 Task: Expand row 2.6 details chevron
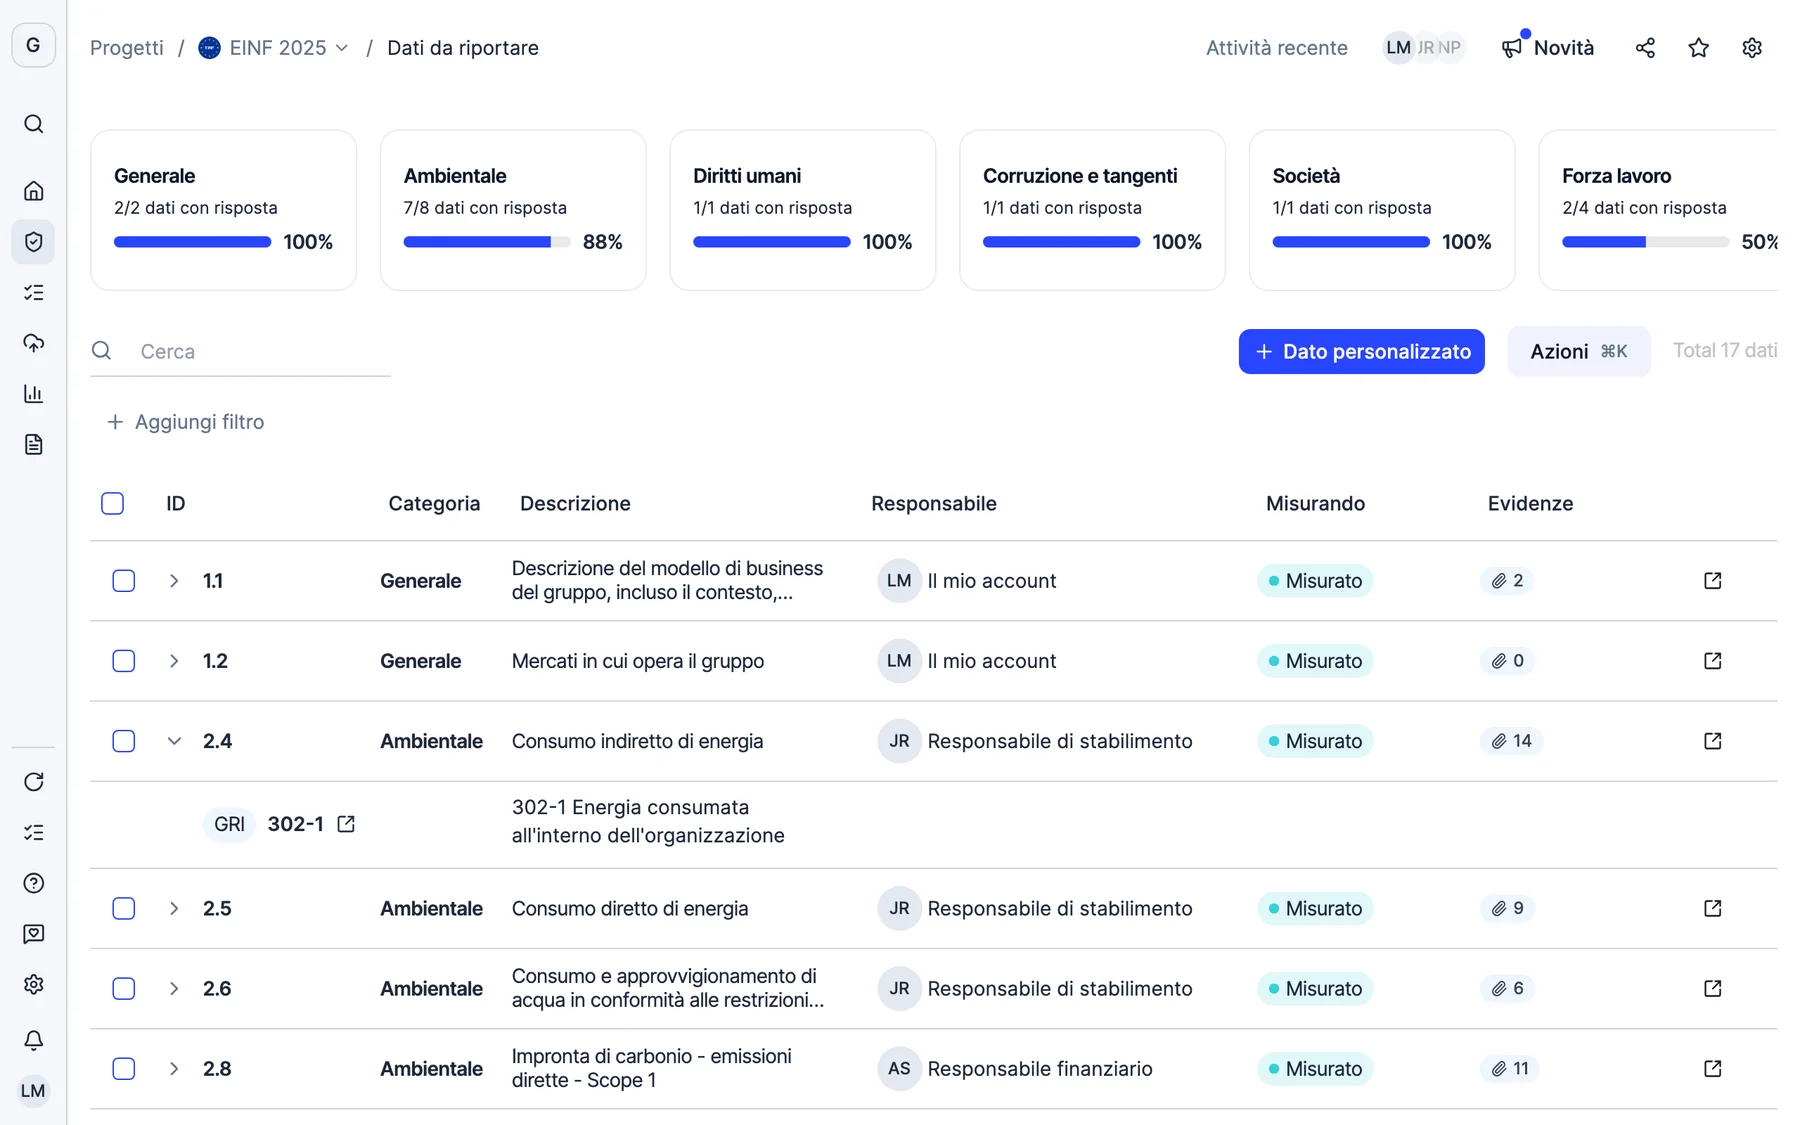point(174,988)
